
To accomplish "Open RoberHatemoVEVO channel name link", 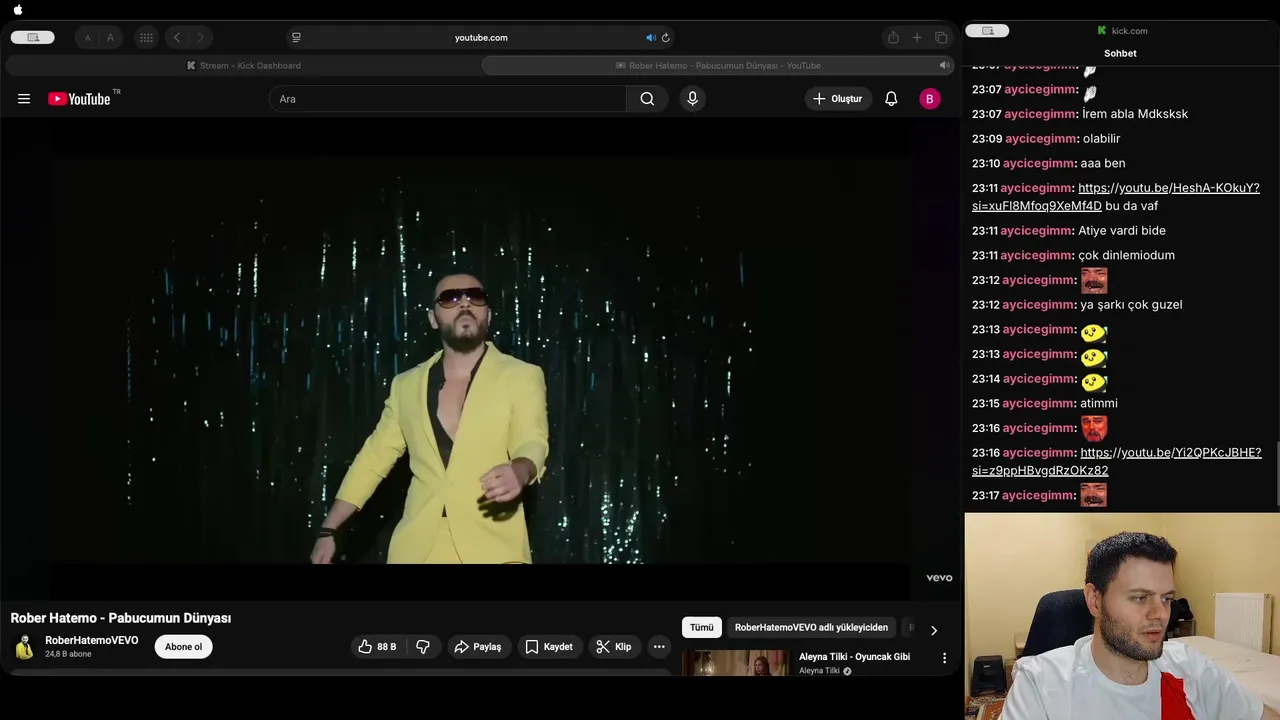I will point(92,640).
